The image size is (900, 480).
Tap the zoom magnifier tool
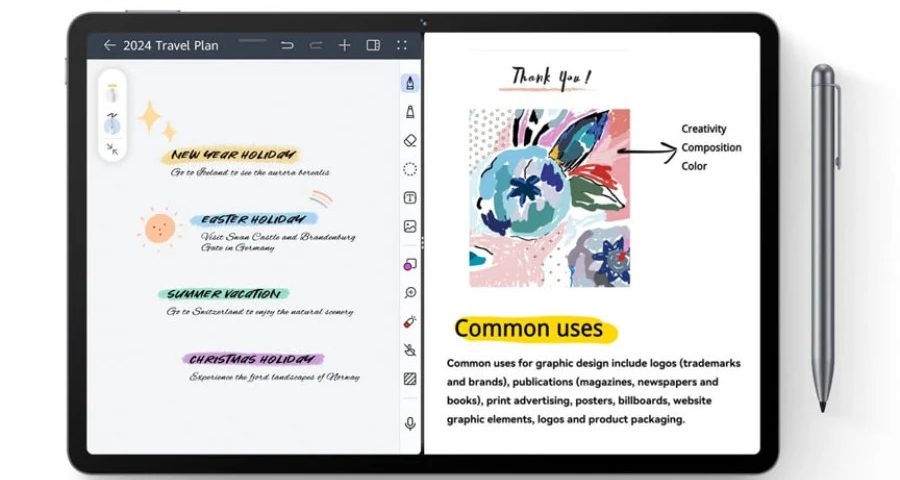(x=410, y=293)
